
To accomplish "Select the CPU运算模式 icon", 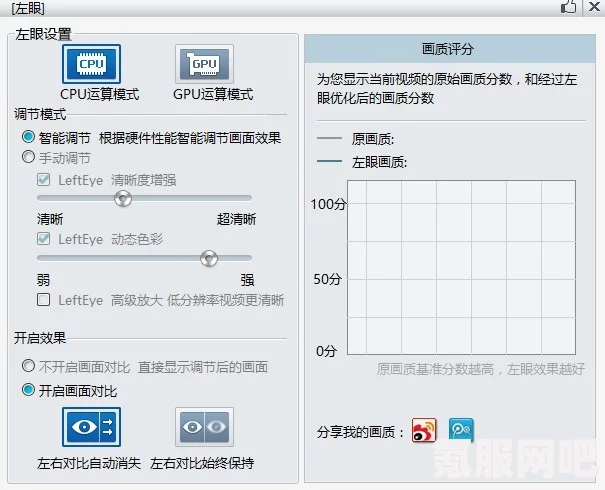I will click(x=91, y=64).
